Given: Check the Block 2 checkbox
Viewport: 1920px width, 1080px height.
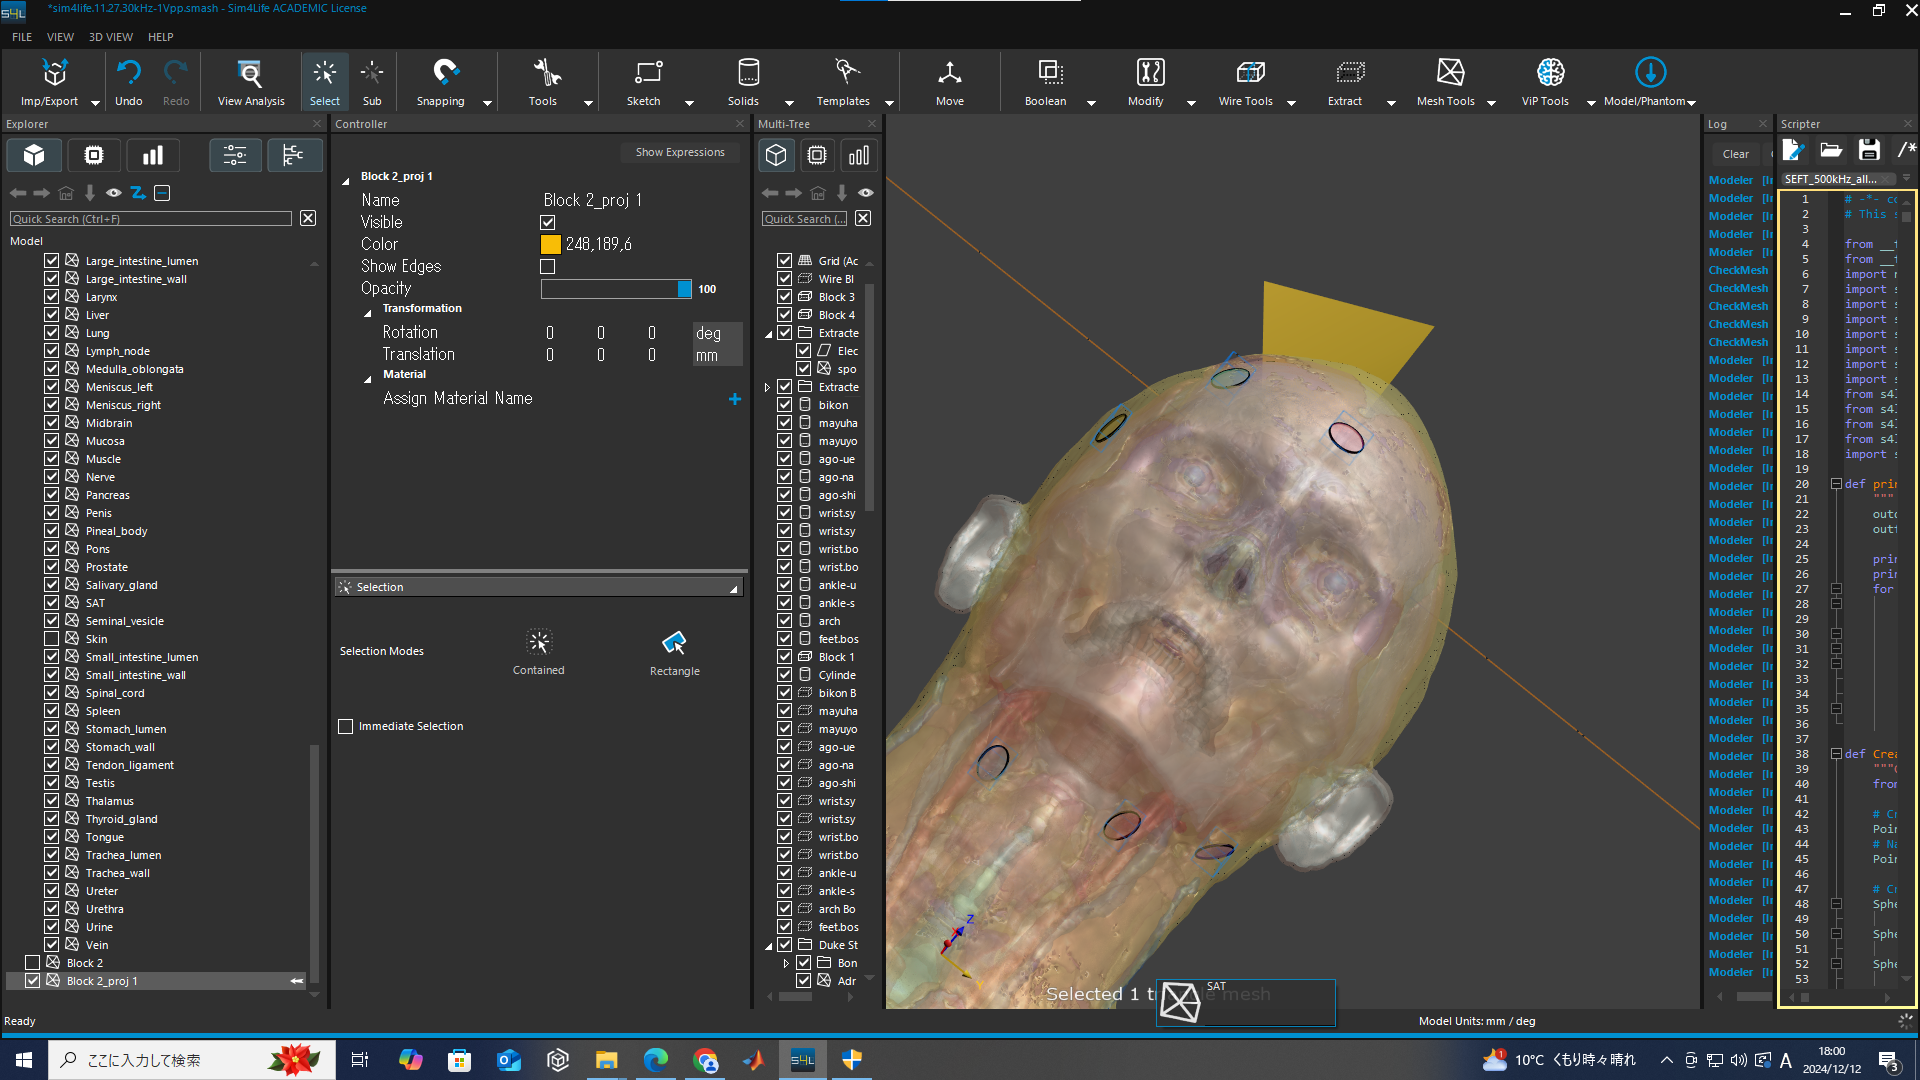Looking at the screenshot, I should tap(32, 963).
